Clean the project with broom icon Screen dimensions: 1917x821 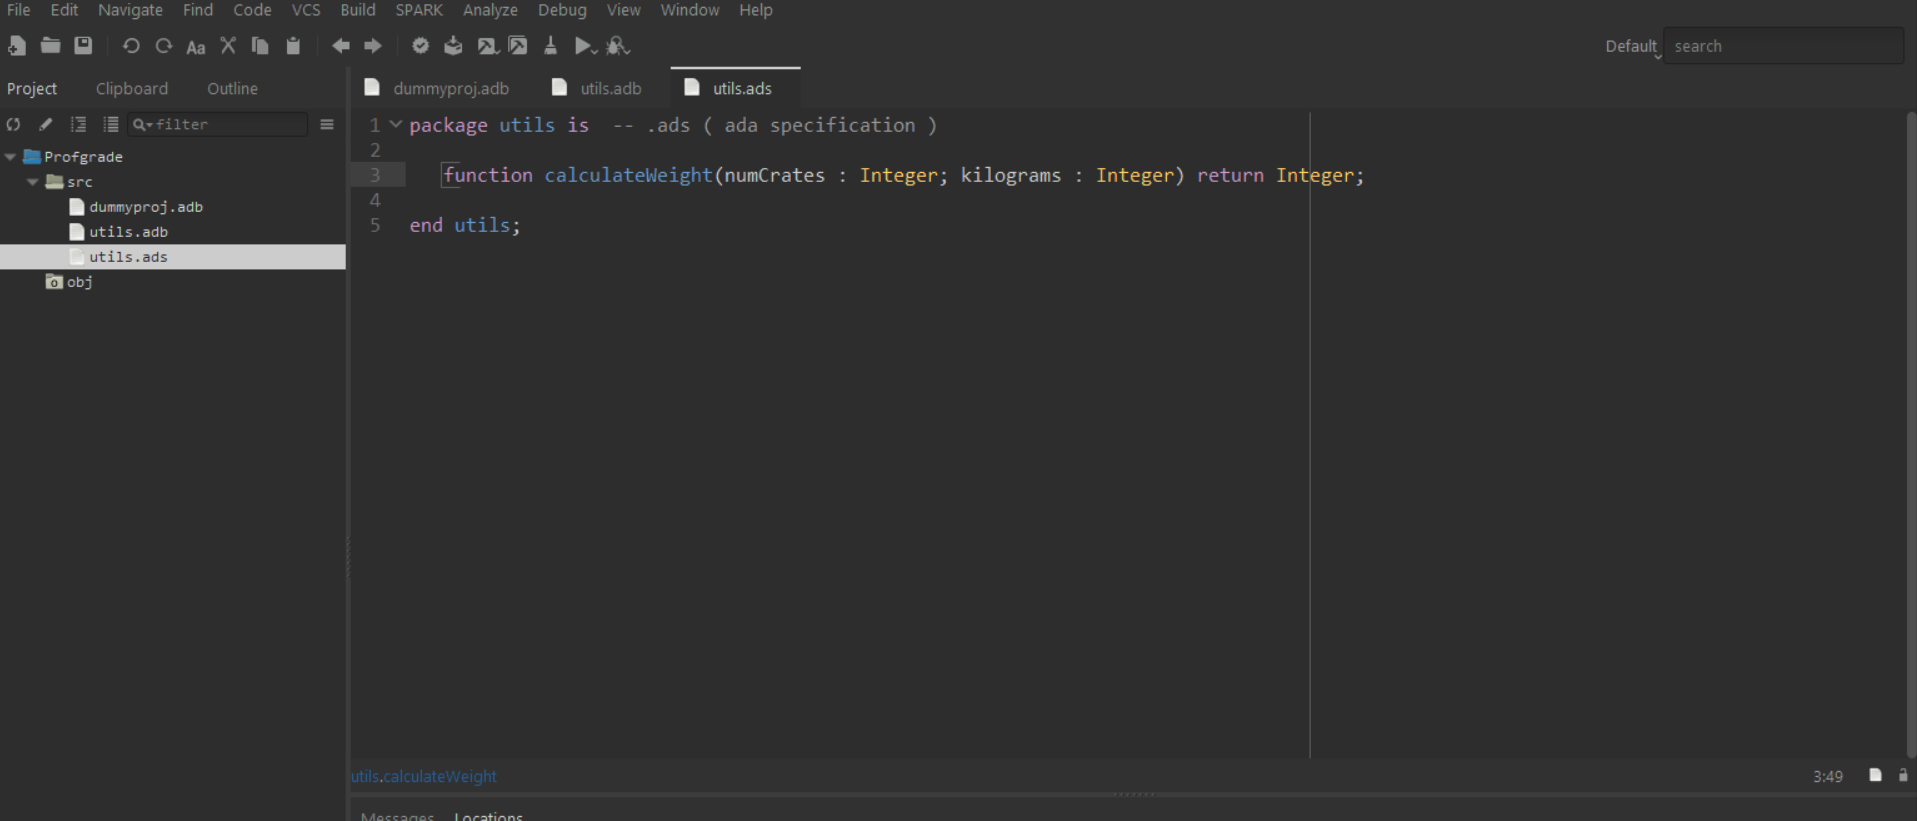(550, 46)
